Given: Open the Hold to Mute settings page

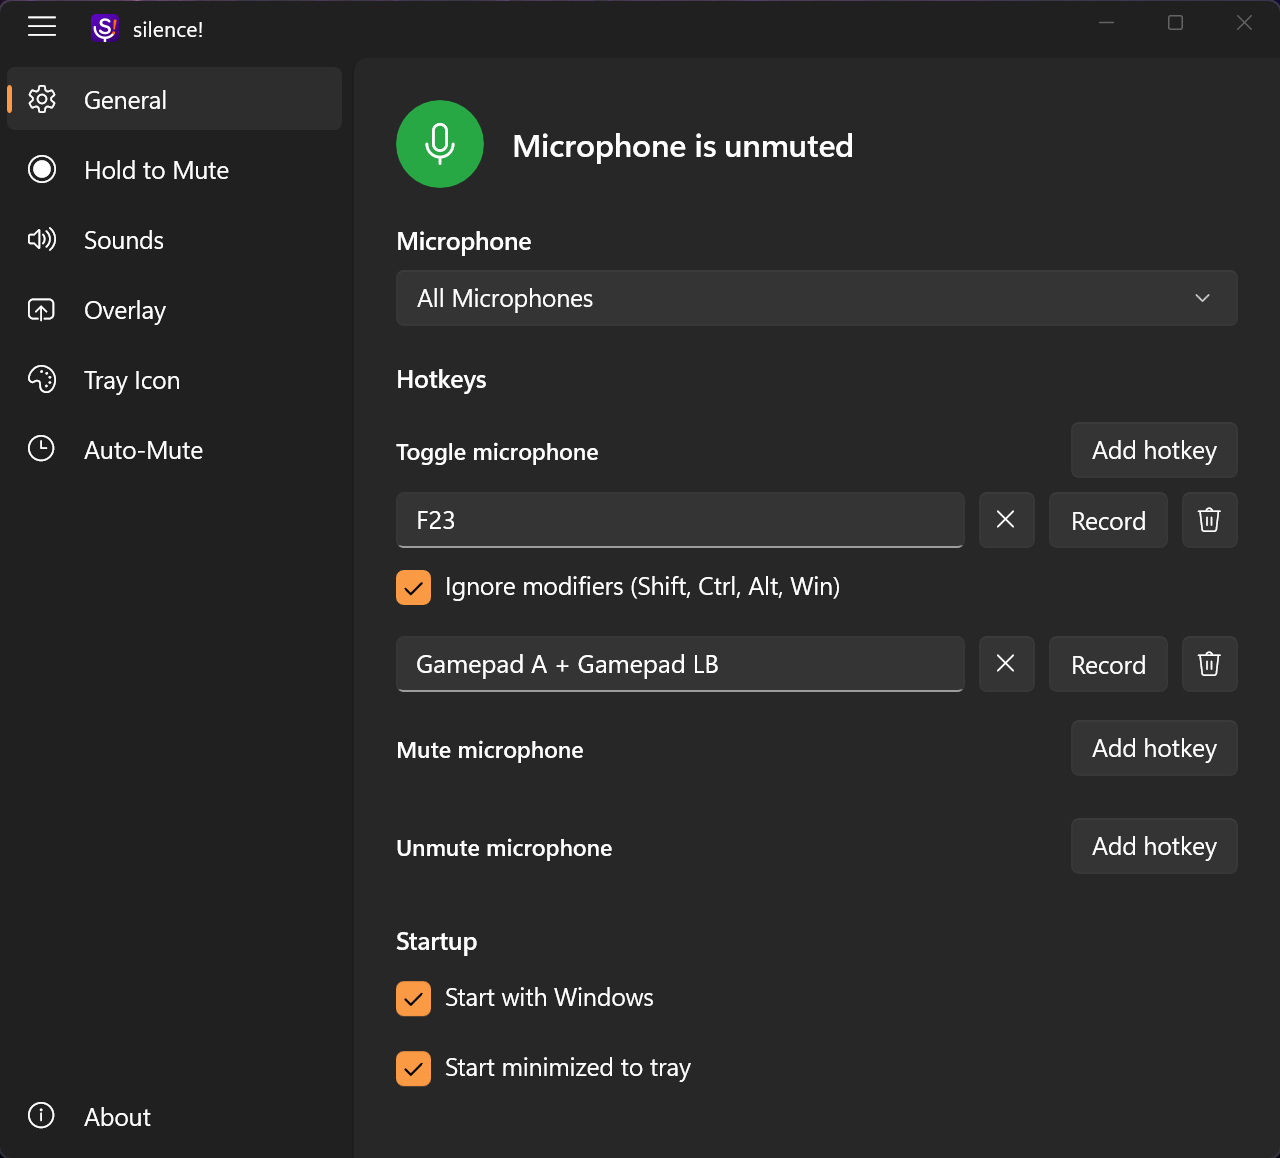Looking at the screenshot, I should tap(156, 170).
